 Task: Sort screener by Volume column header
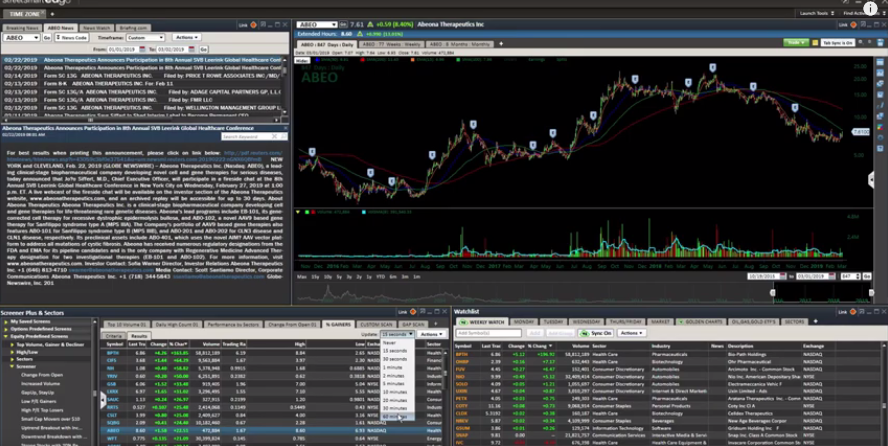tap(211, 344)
